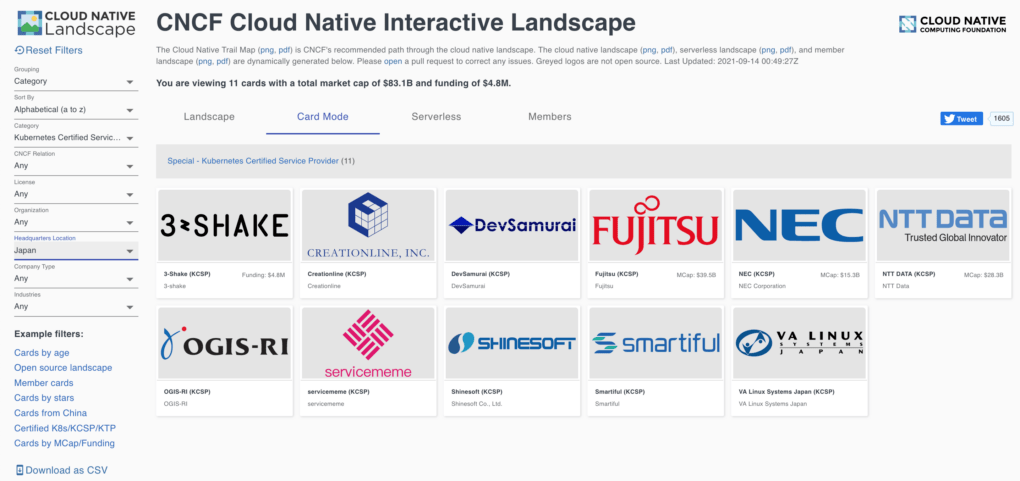Click the servicememe (KCSP) card title
This screenshot has height=481, width=1020.
[x=338, y=392]
